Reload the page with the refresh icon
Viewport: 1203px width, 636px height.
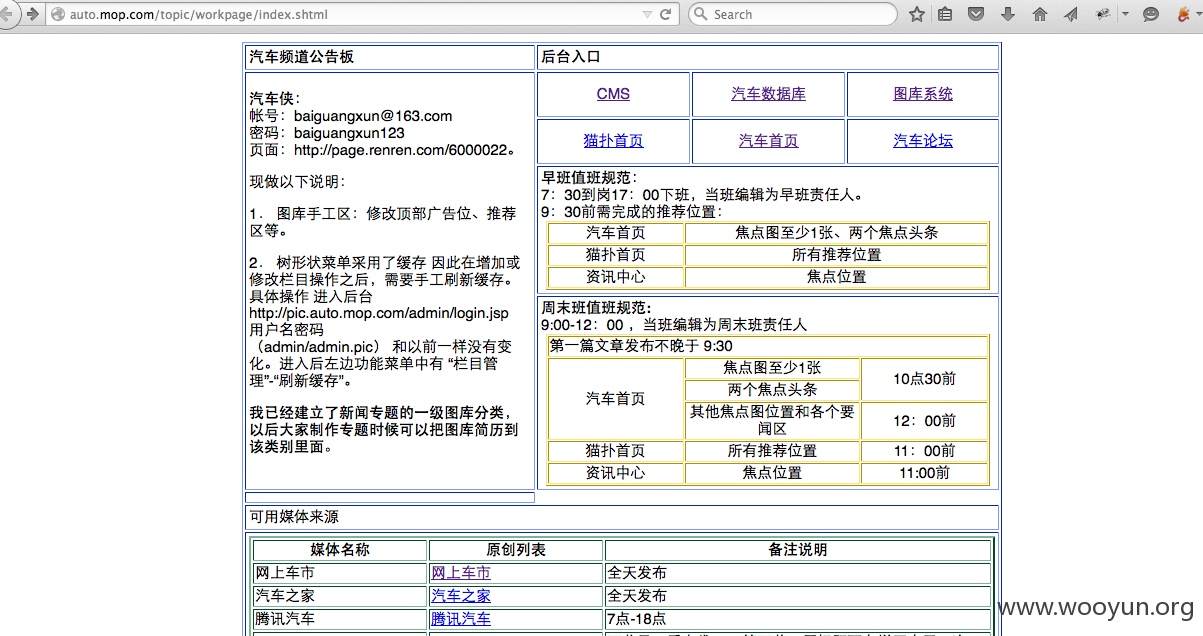tap(666, 14)
